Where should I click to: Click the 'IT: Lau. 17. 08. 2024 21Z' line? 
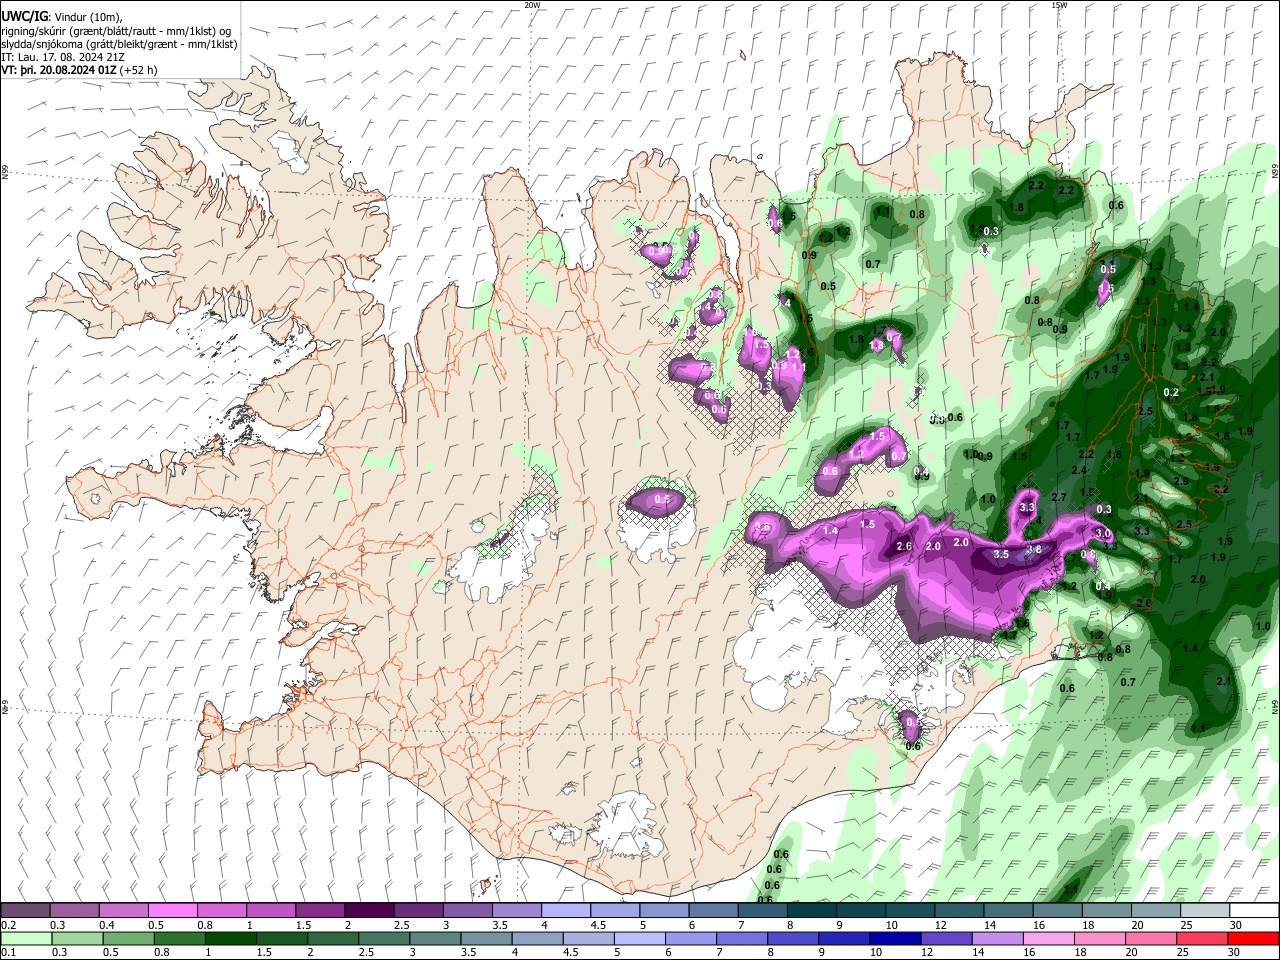pos(61,58)
